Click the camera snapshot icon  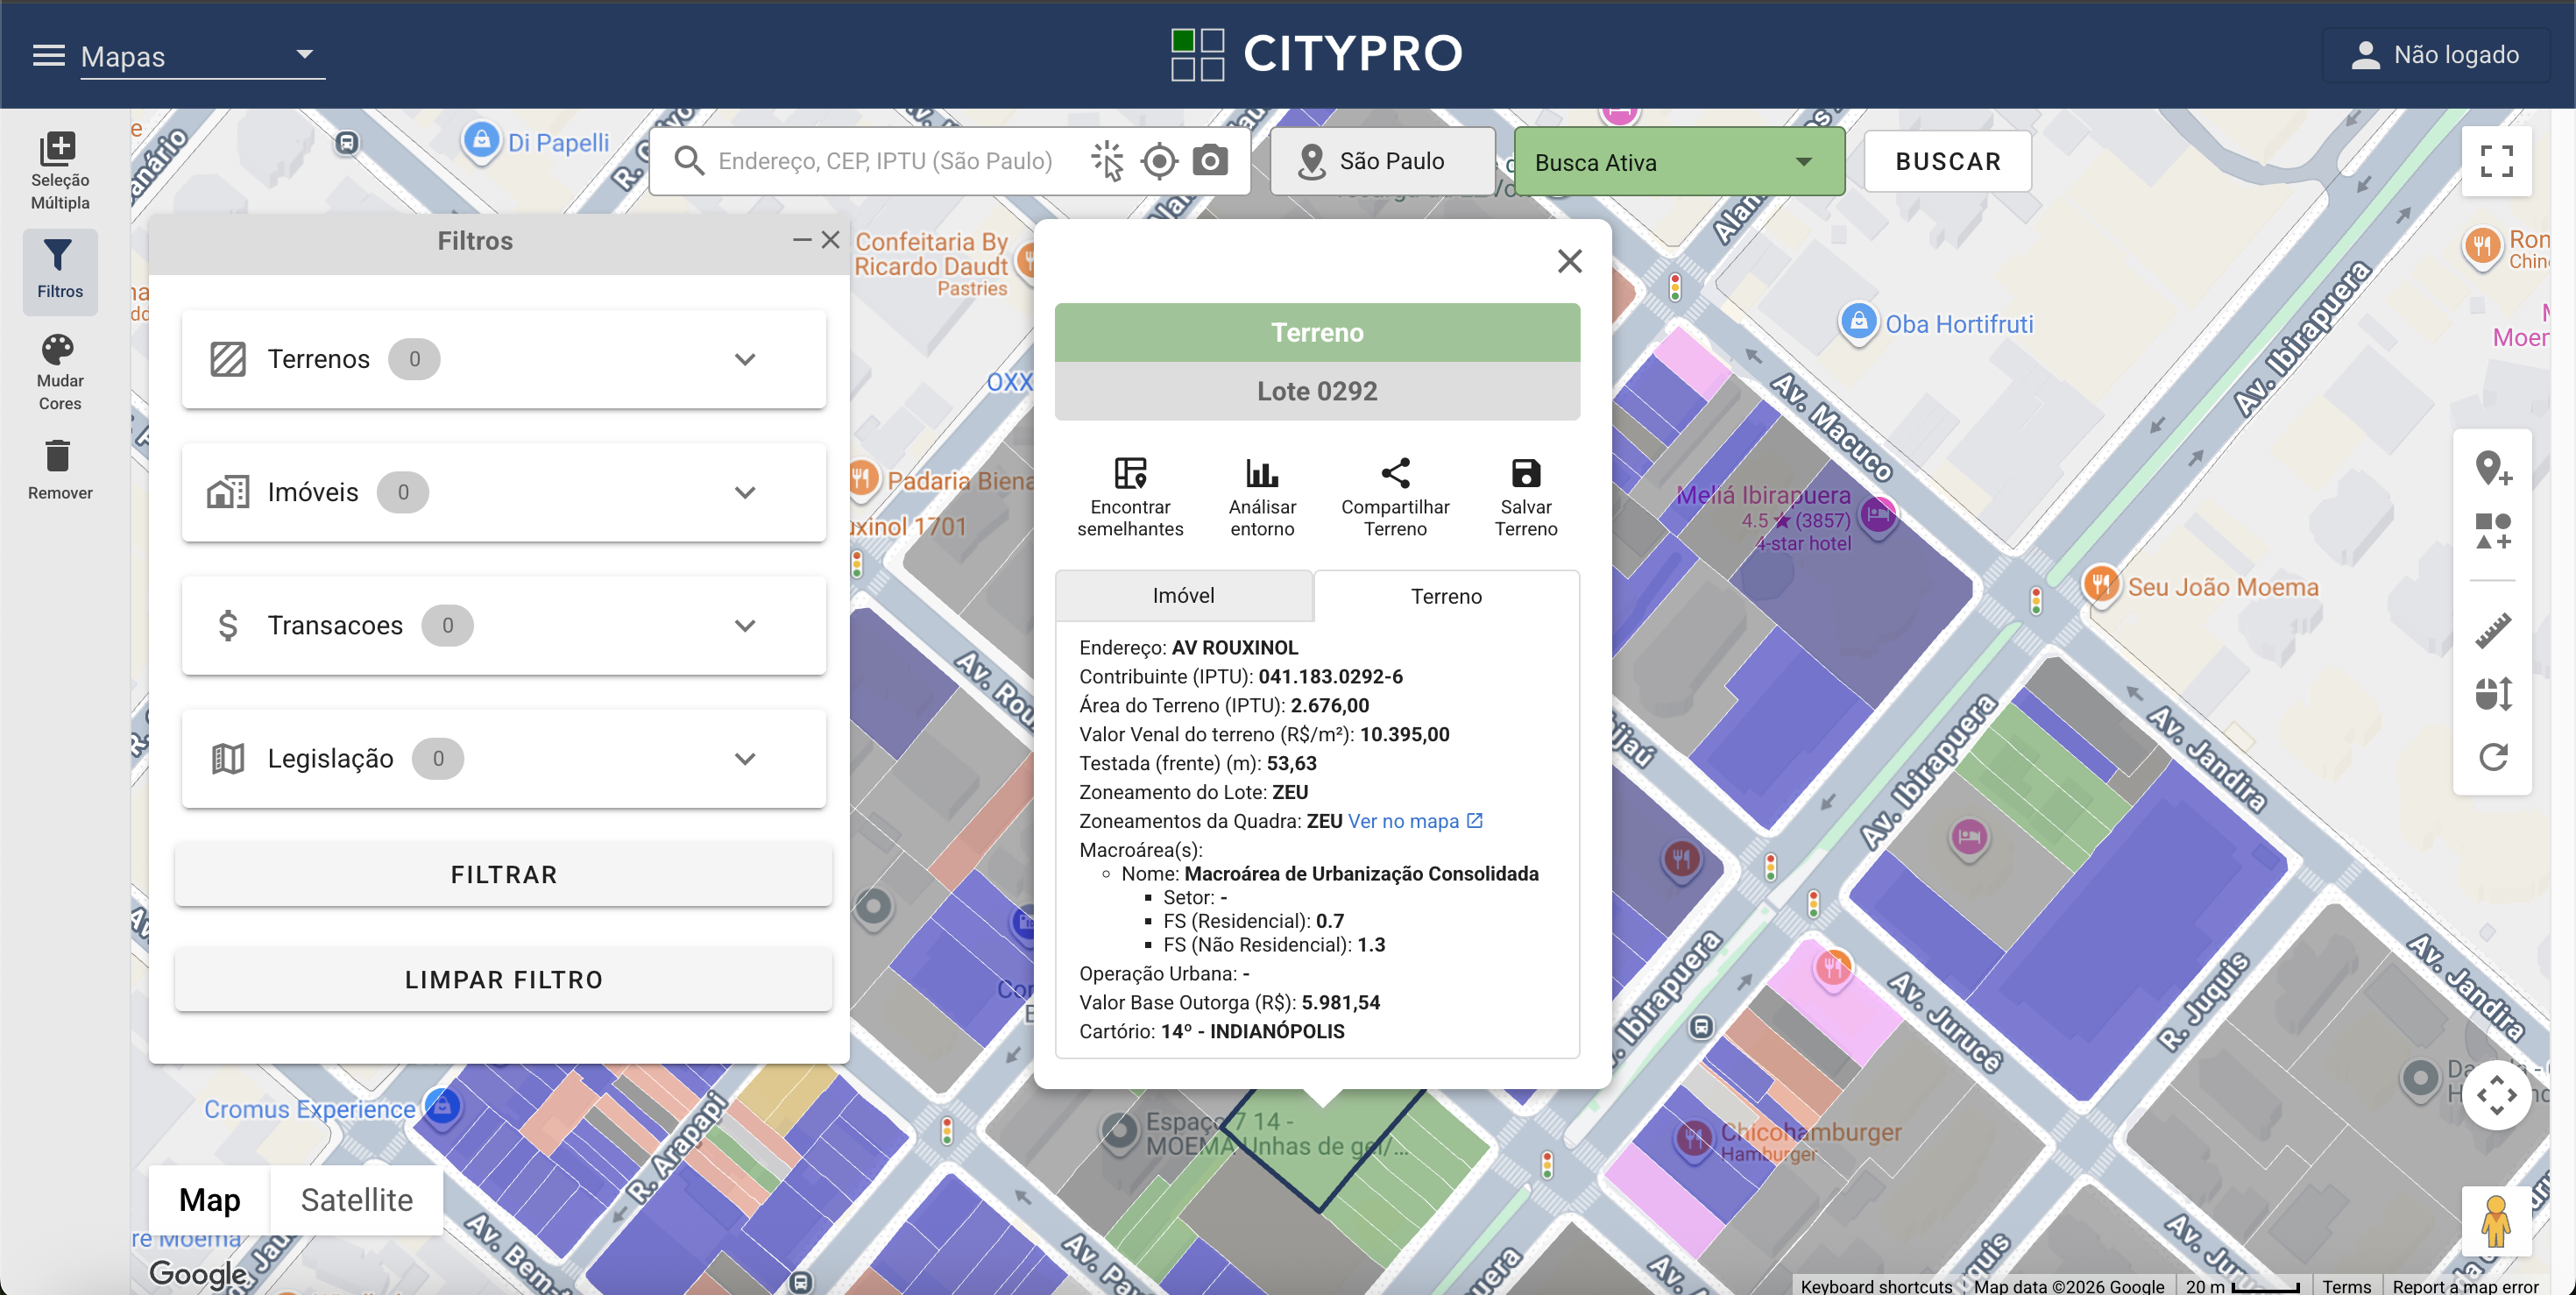pos(1210,161)
